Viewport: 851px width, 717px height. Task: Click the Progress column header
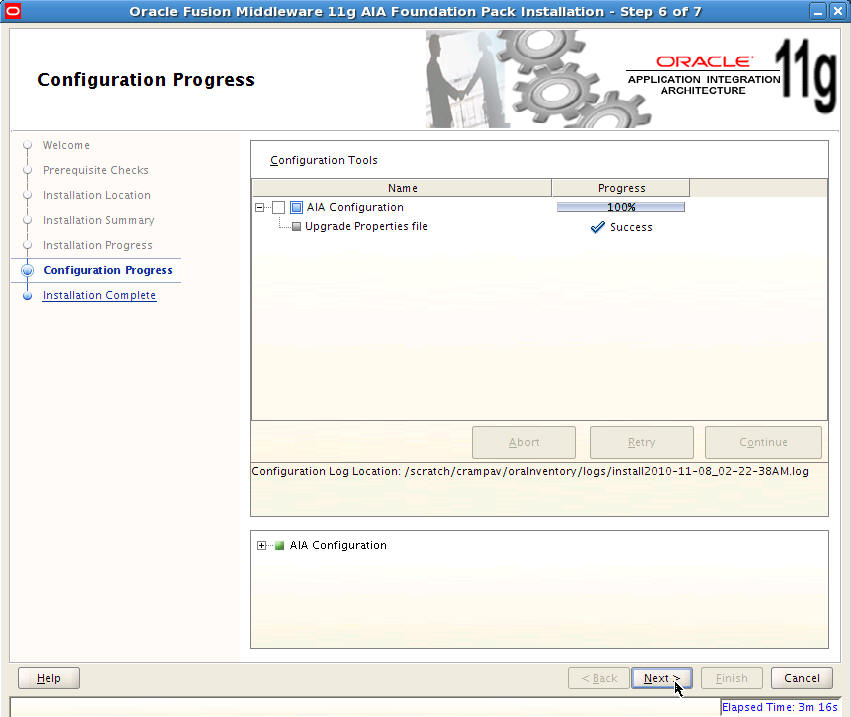point(621,188)
